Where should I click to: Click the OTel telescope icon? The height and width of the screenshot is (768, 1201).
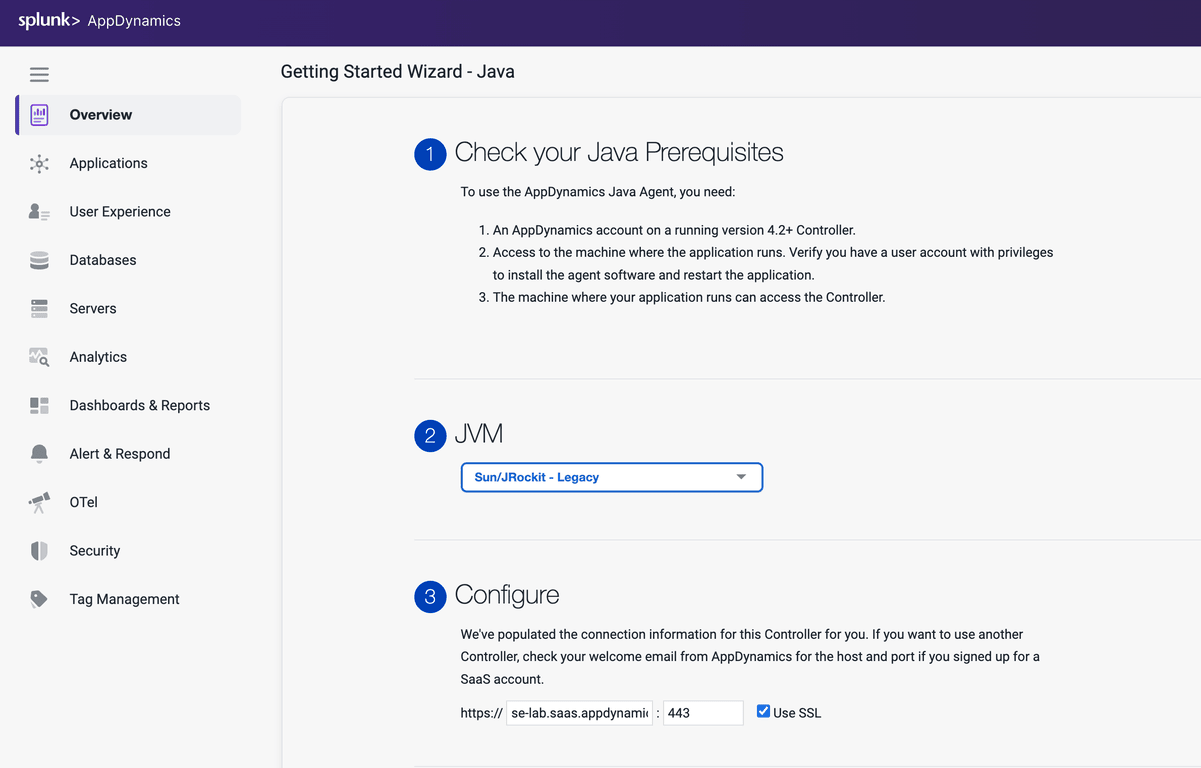click(x=39, y=503)
